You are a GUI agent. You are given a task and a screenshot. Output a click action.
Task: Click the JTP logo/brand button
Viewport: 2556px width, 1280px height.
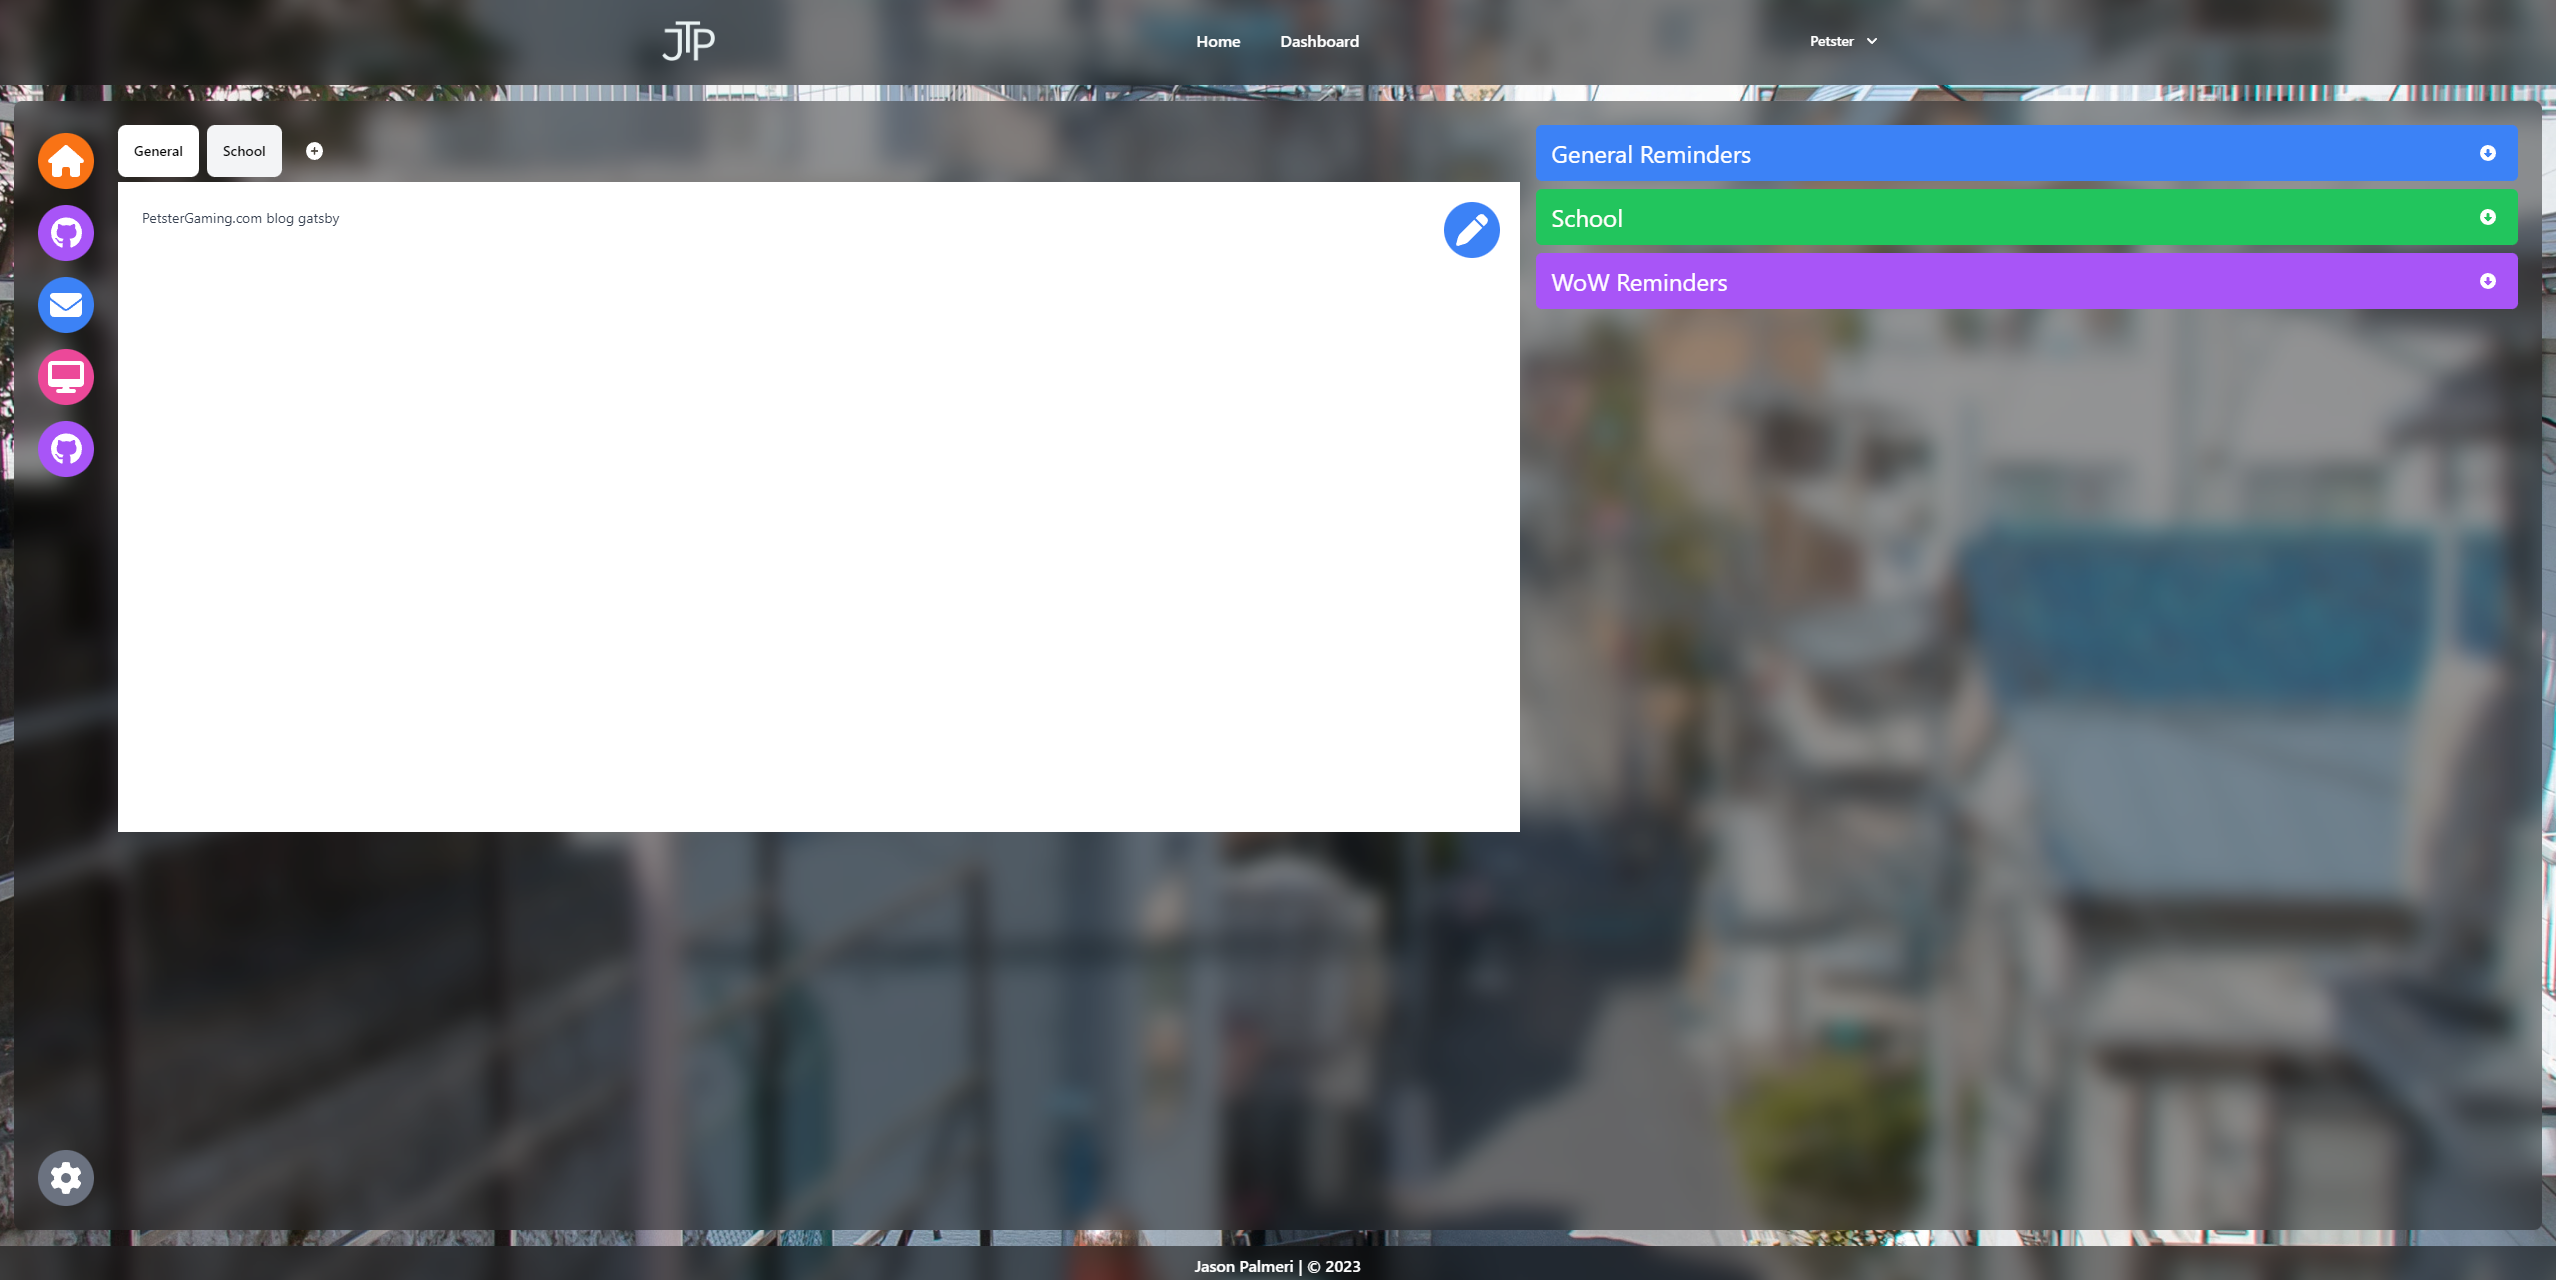687,41
